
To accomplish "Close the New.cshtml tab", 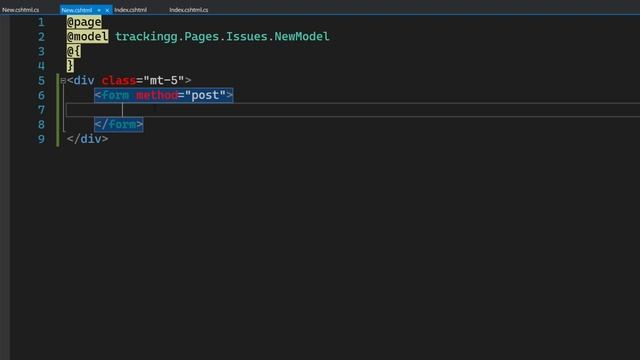I will [x=107, y=10].
